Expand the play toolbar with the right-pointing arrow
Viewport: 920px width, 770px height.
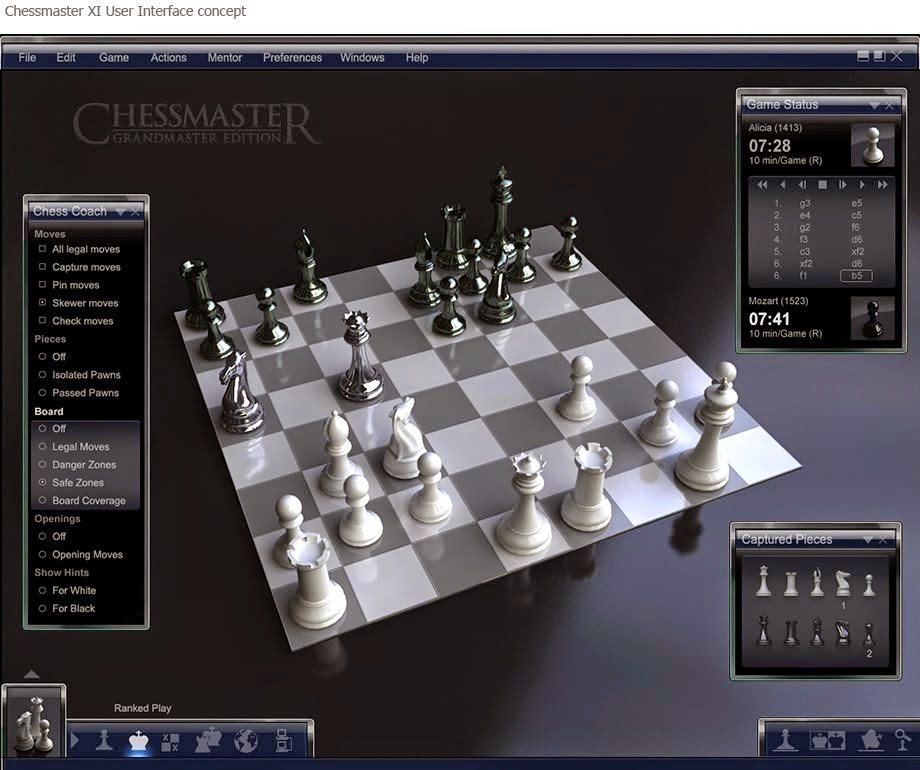pyautogui.click(x=75, y=740)
